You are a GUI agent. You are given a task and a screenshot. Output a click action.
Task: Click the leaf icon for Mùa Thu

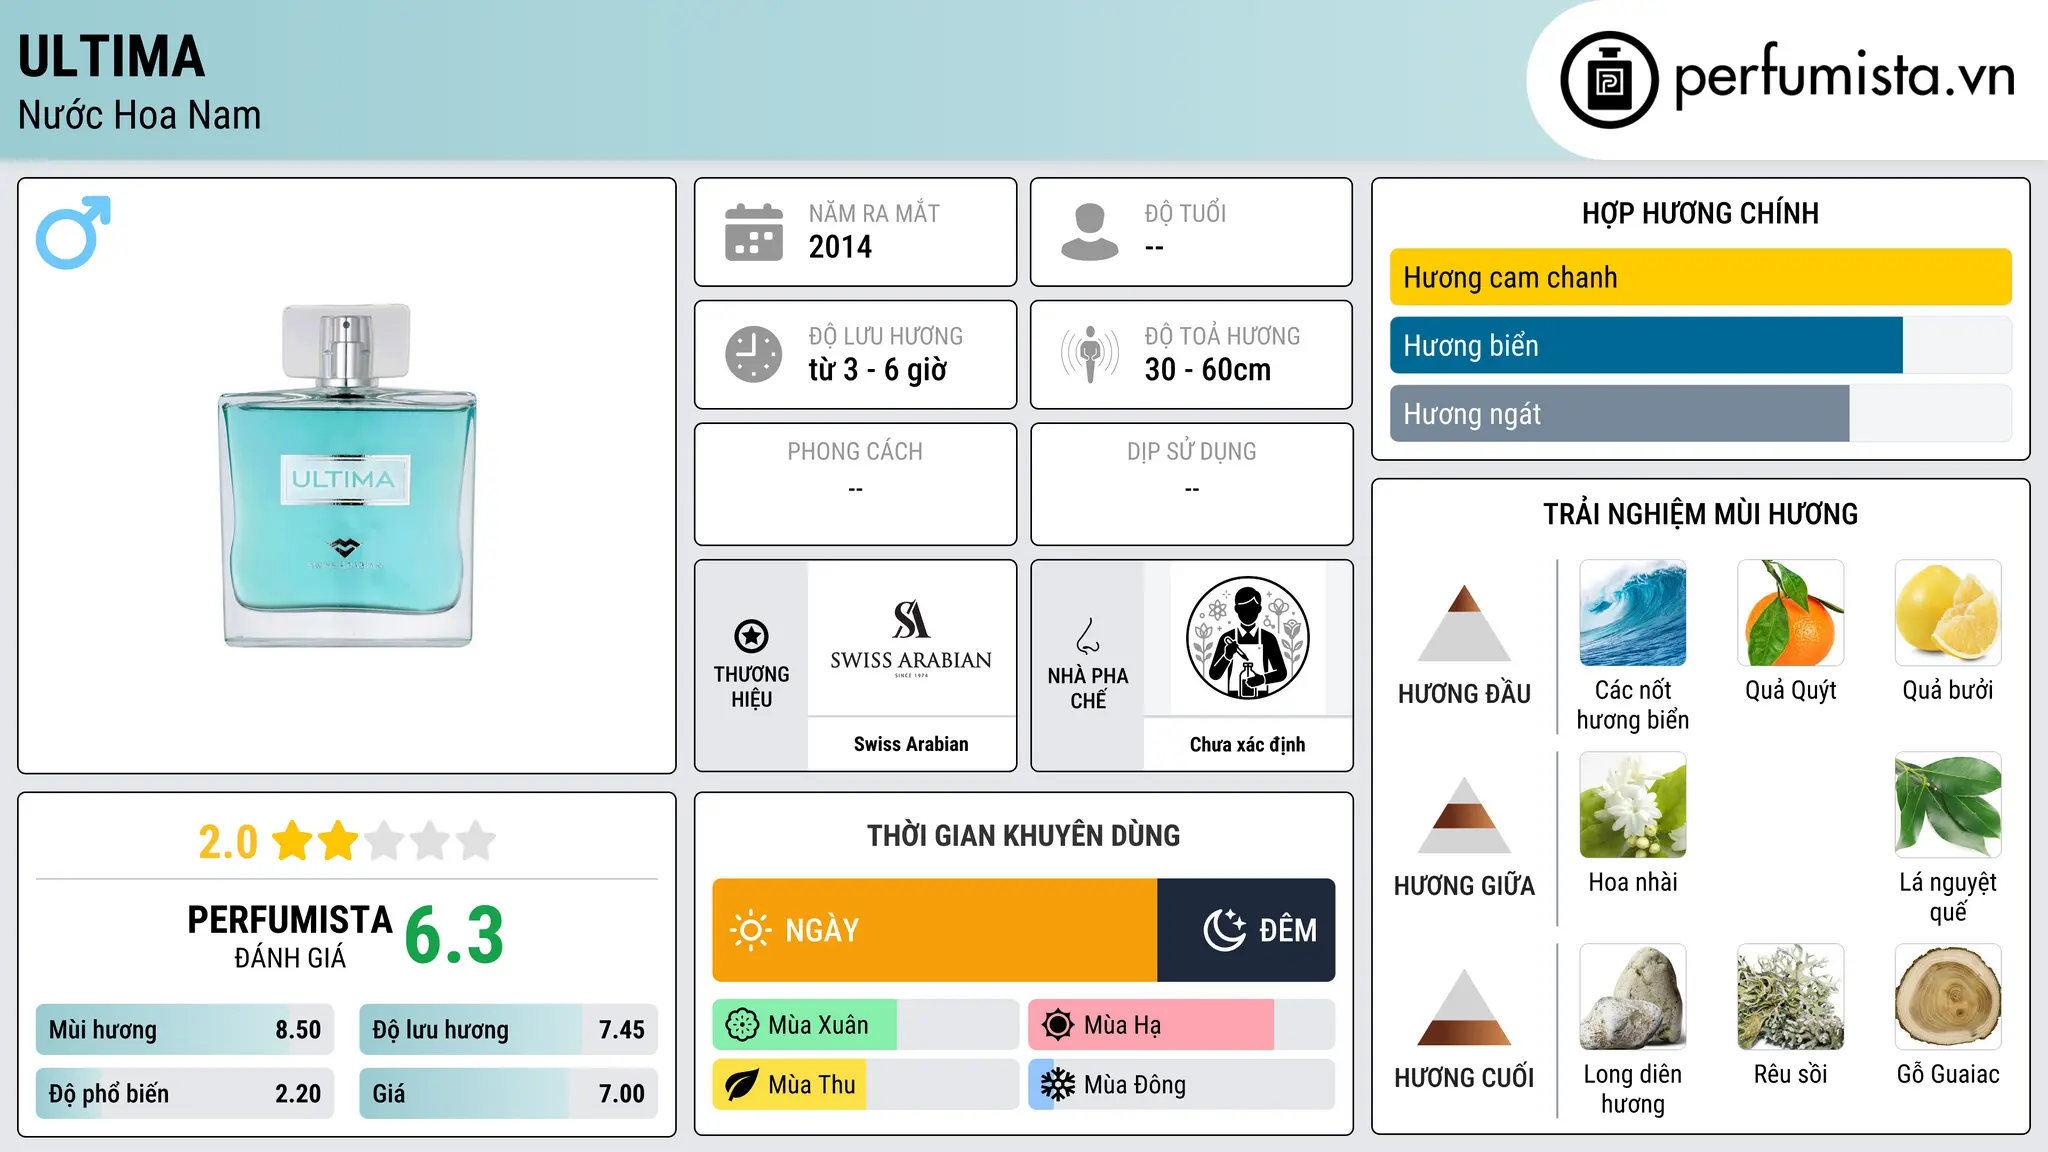[x=742, y=1085]
